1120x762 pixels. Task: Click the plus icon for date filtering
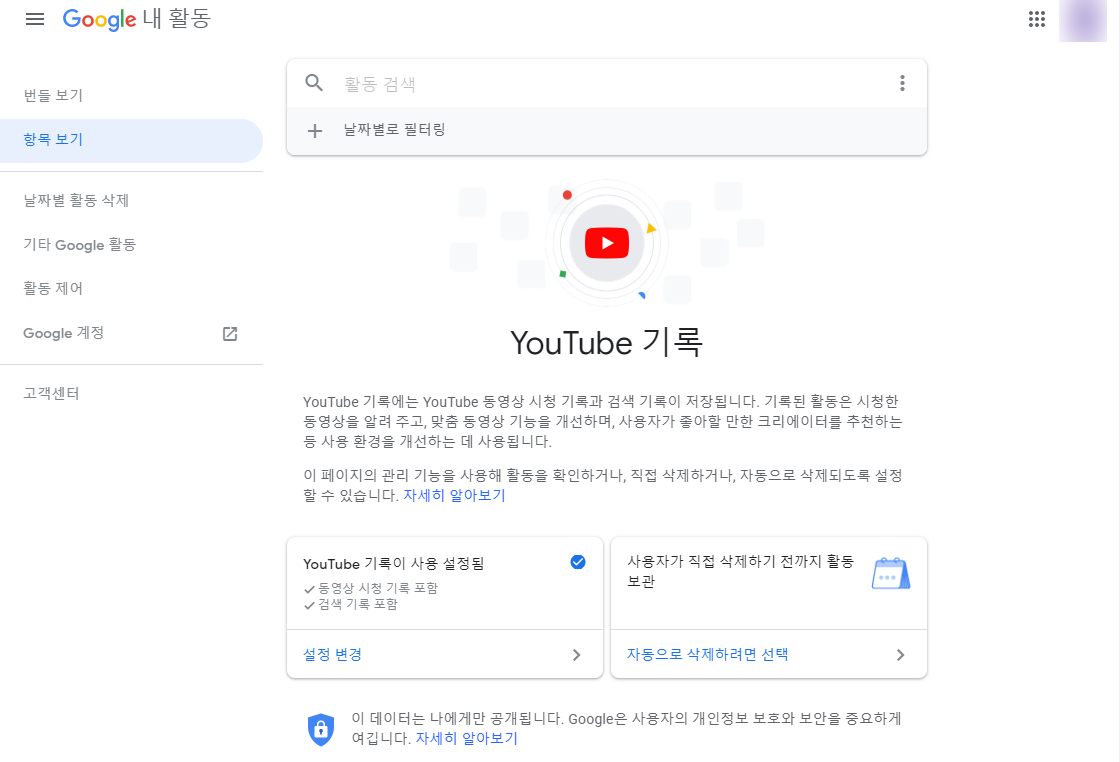pyautogui.click(x=314, y=131)
